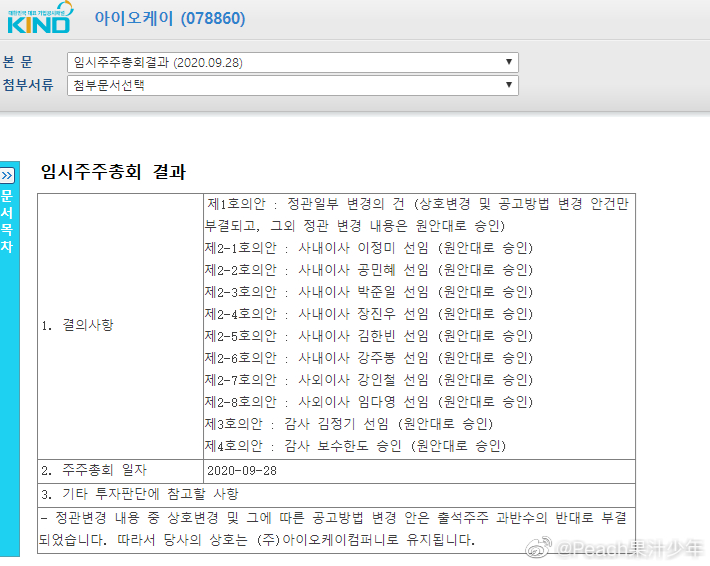Select line 제2-5호의안 사내이사 김한빈 선임
Screen dimensions: 710x566
pos(369,336)
